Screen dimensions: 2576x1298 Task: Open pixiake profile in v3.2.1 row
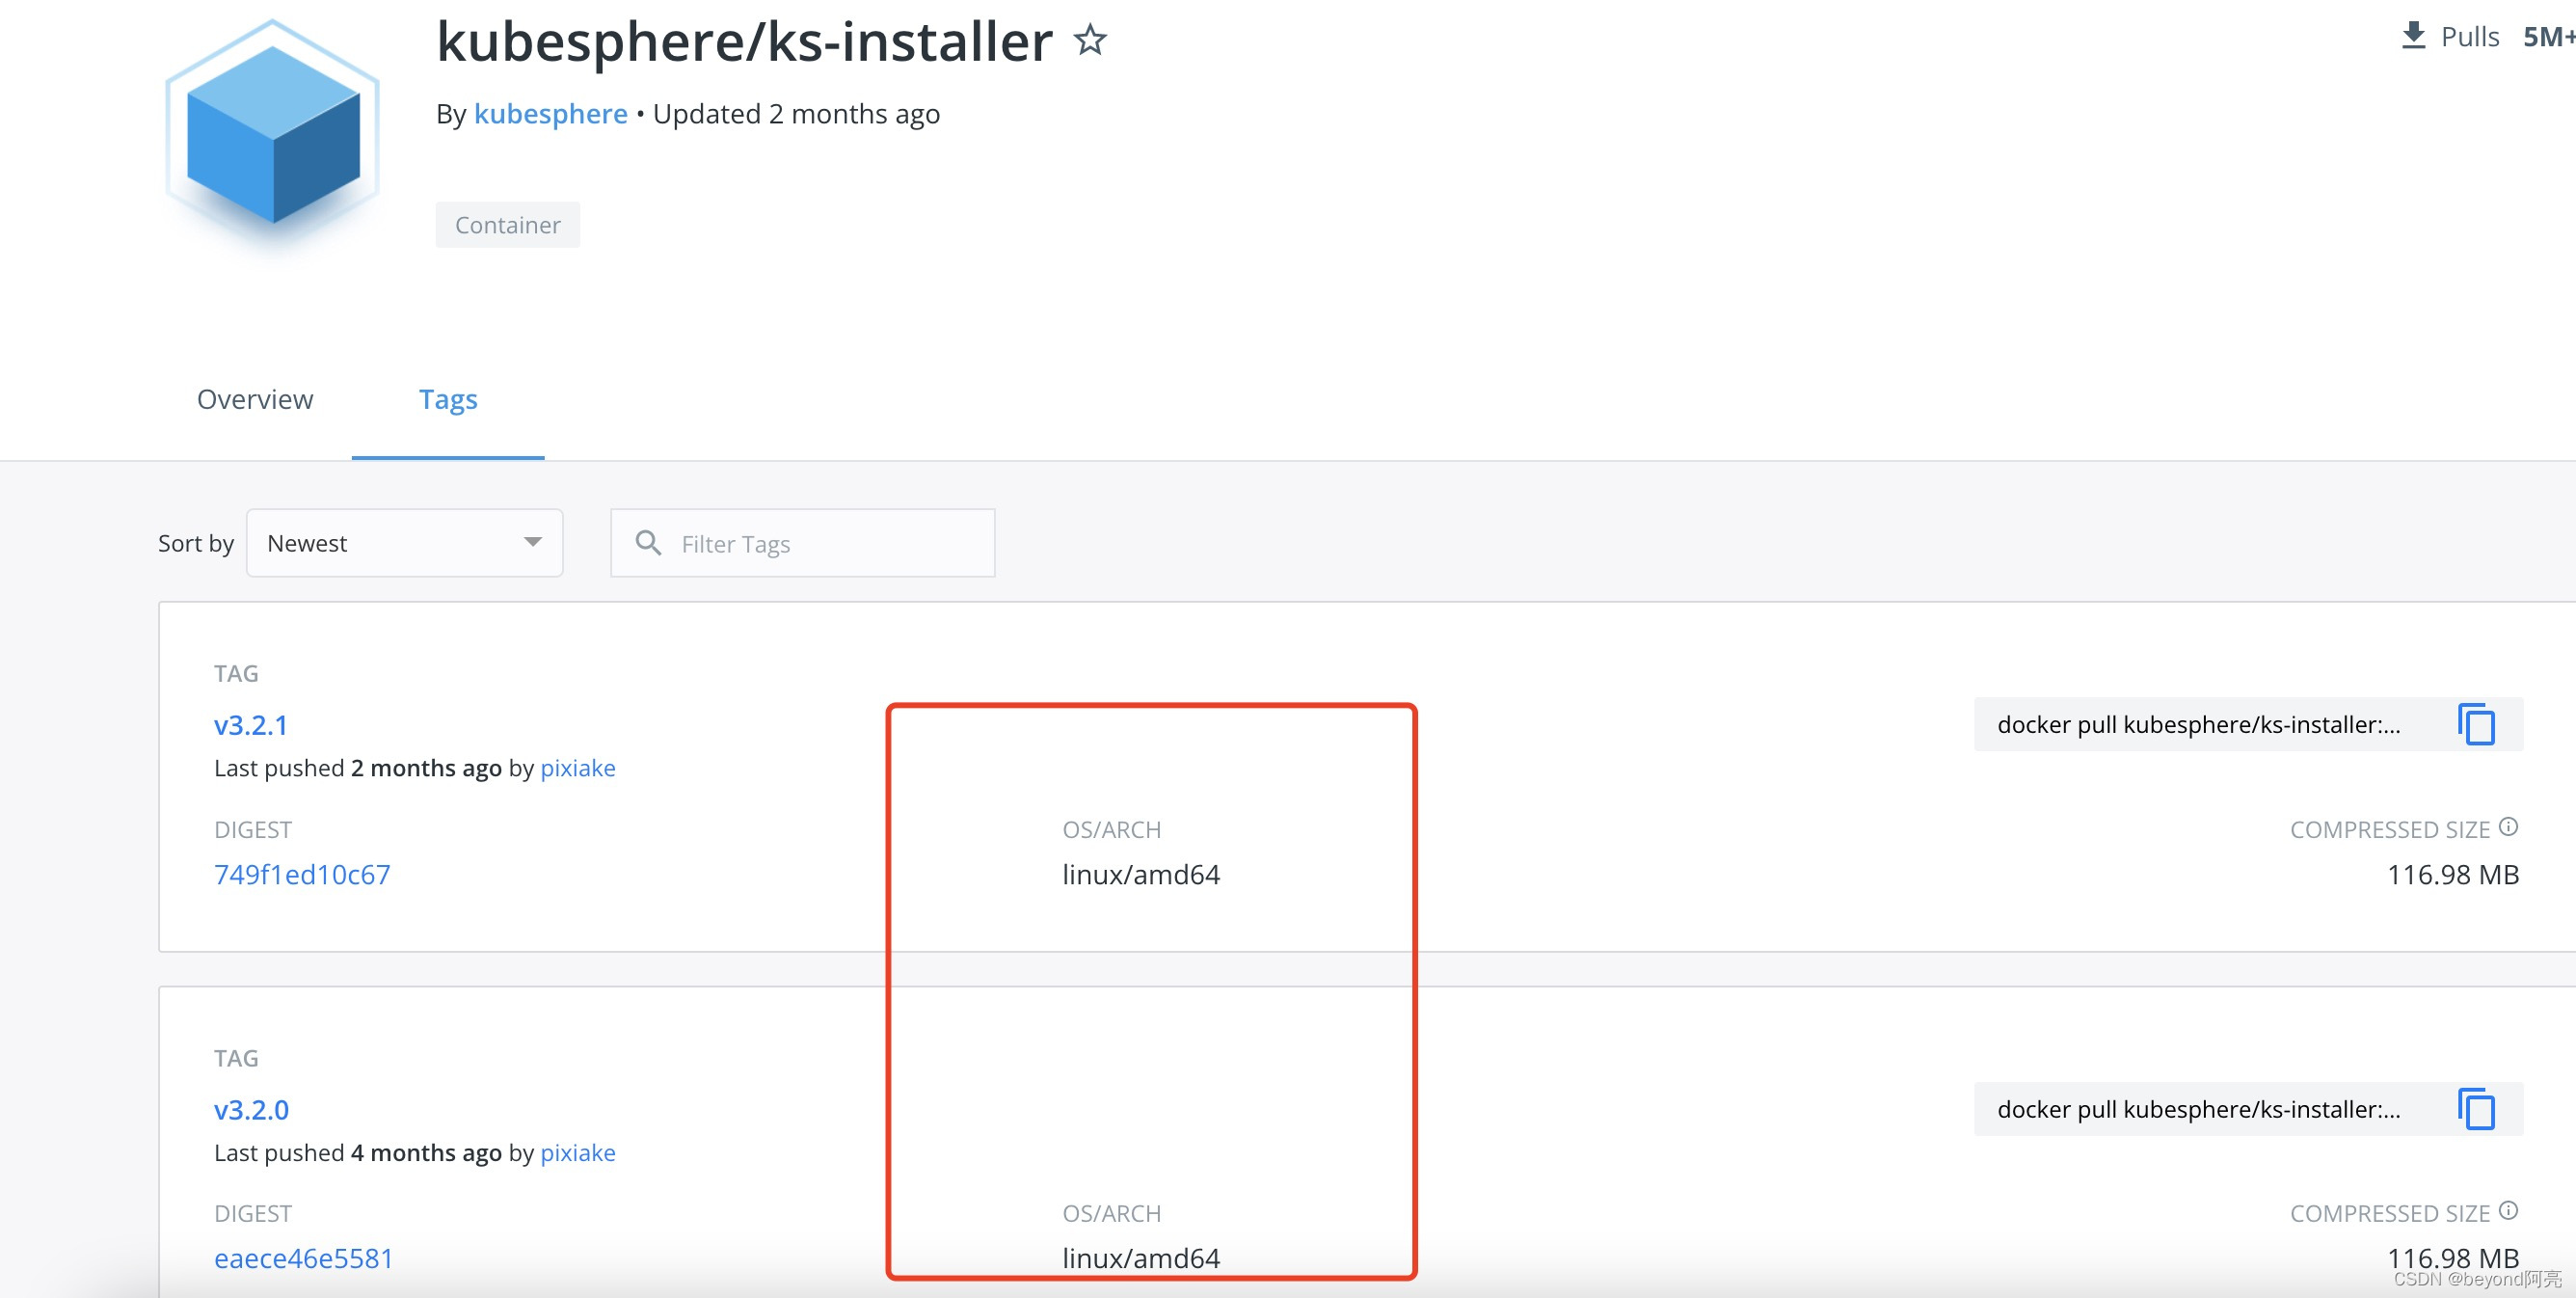(578, 768)
